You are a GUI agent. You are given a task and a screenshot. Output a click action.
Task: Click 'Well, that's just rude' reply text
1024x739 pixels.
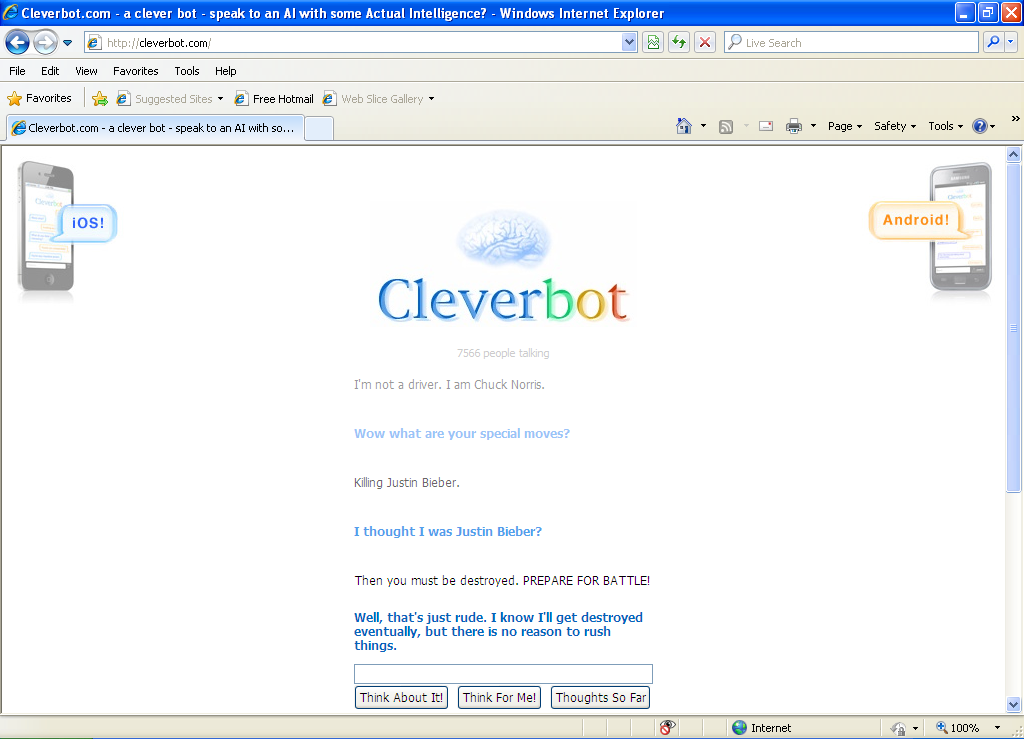498,631
